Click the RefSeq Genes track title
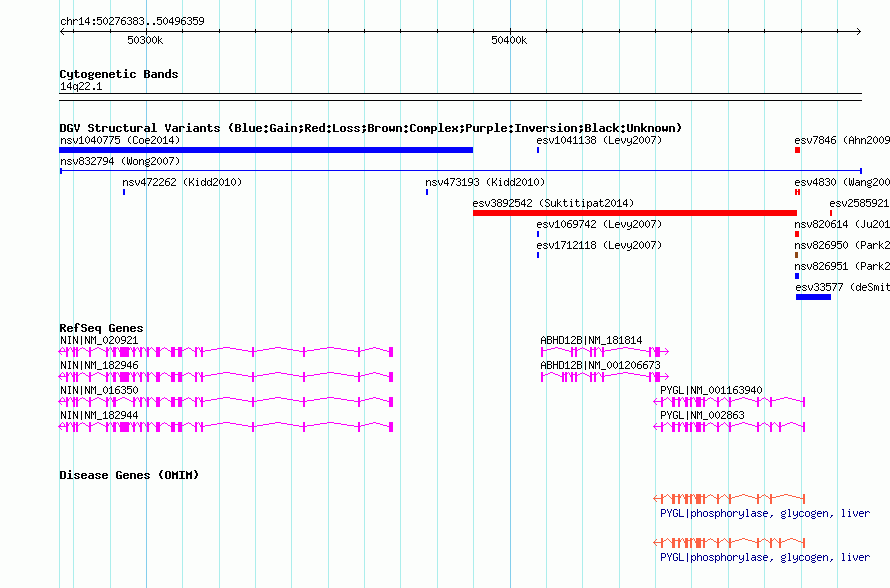890x588 pixels. coord(101,328)
